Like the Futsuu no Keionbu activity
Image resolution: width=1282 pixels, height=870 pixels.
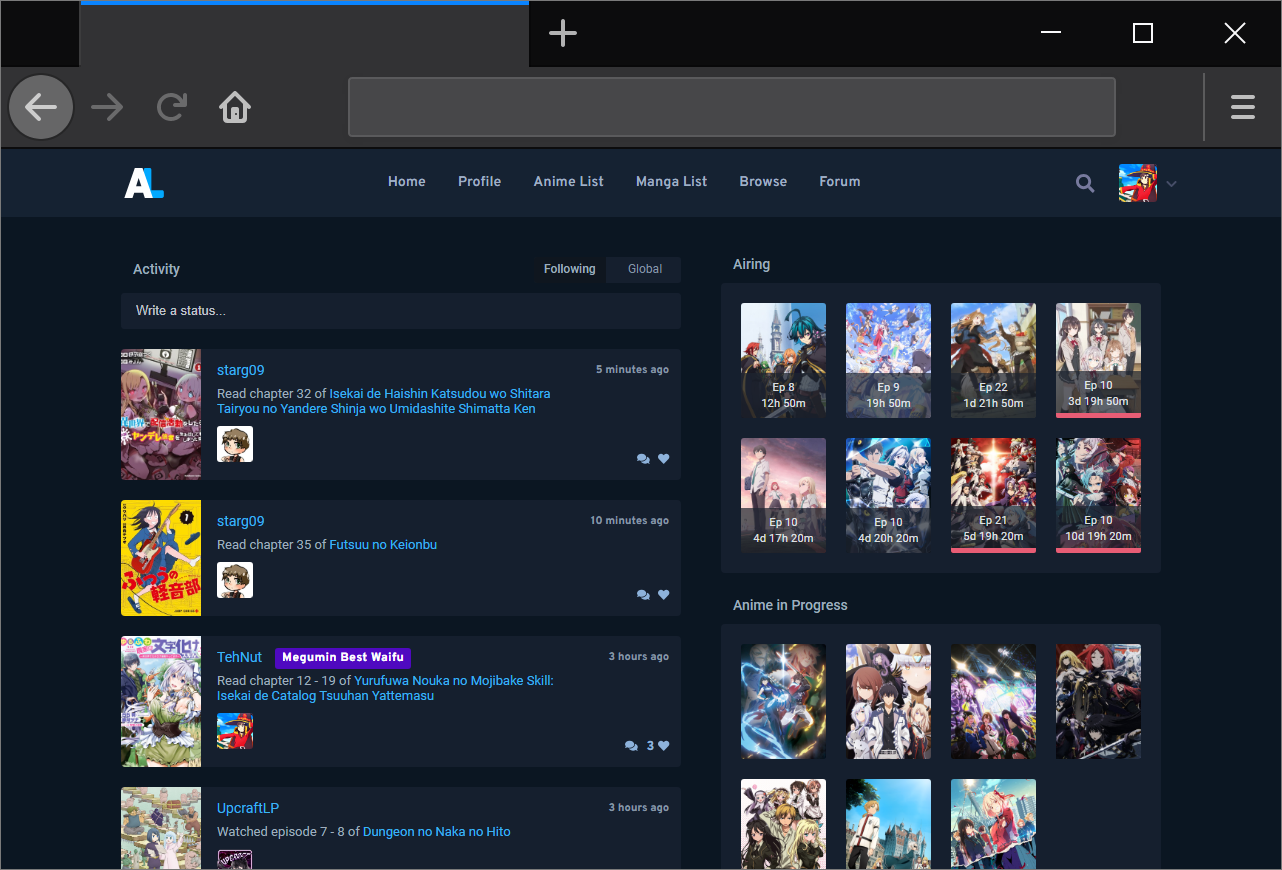(x=664, y=595)
